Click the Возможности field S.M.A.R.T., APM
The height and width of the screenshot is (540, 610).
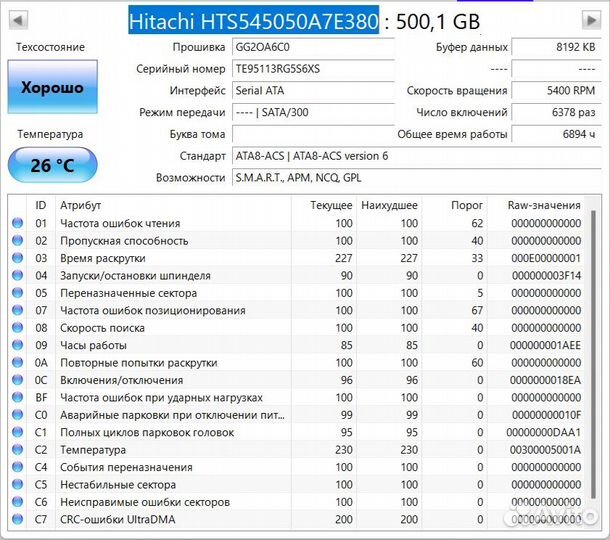coord(417,178)
